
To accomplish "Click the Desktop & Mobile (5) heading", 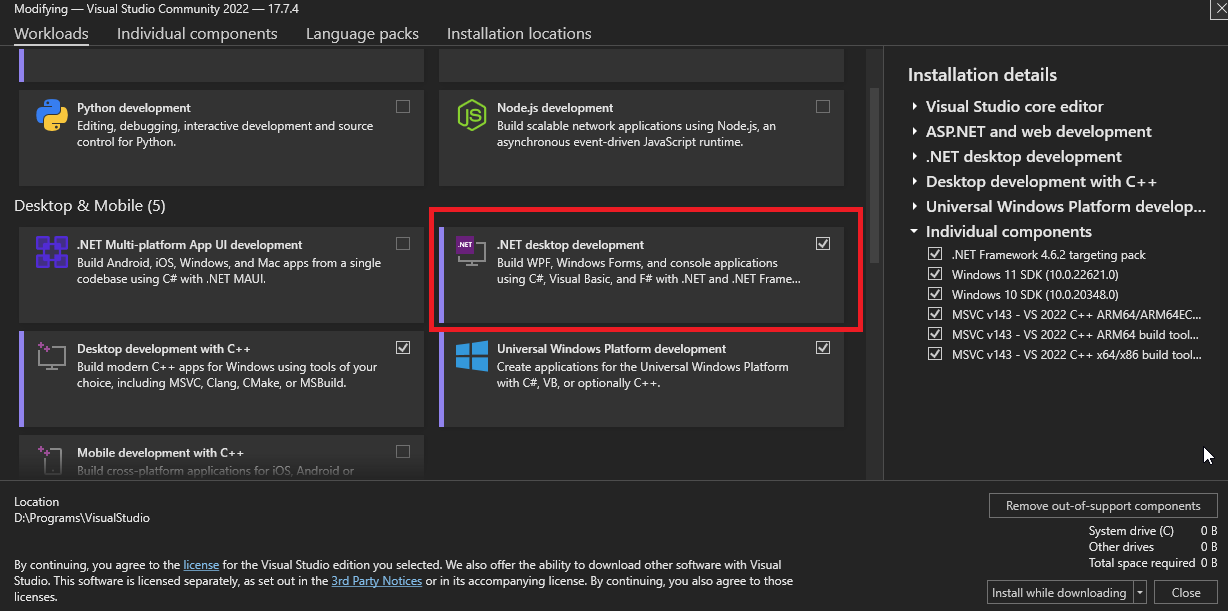I will point(90,205).
